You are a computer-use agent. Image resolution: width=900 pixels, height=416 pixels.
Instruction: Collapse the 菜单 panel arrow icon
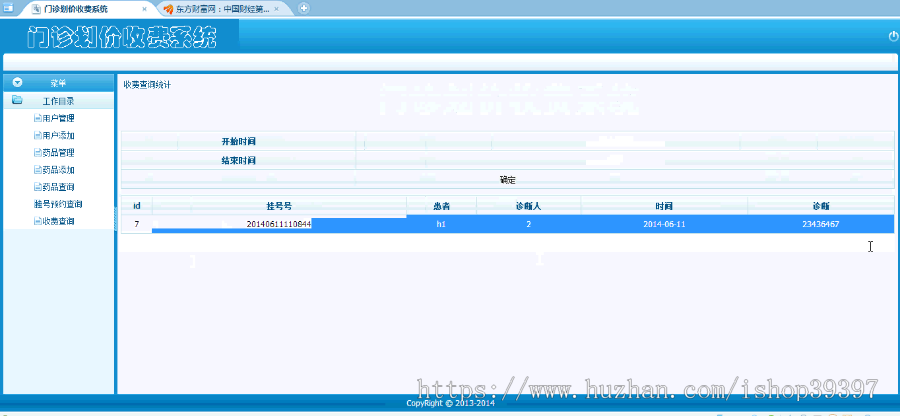pos(17,83)
